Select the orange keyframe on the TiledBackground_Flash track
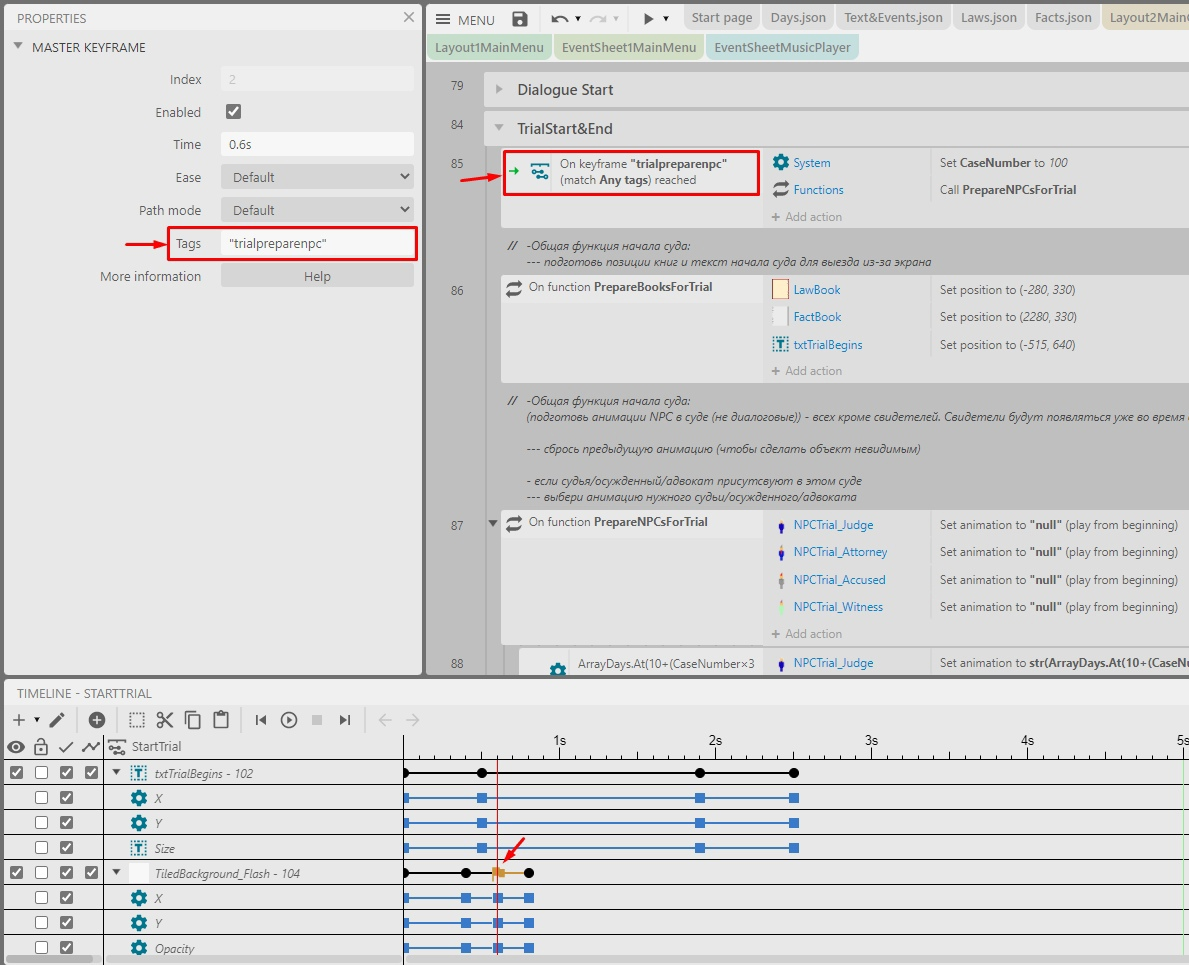Screen dimensions: 1189x965 click(498, 873)
